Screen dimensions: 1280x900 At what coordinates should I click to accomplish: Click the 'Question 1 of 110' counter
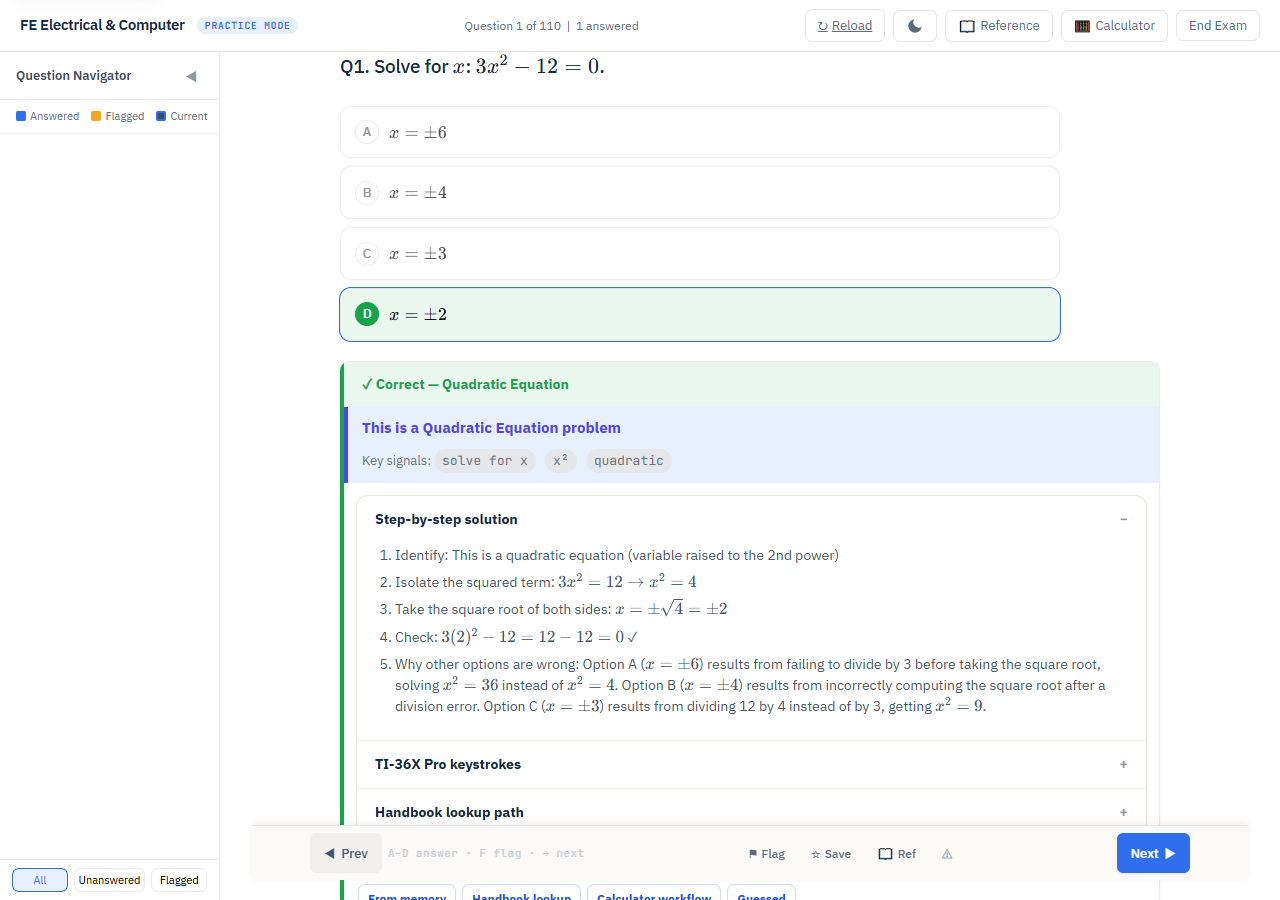[512, 26]
